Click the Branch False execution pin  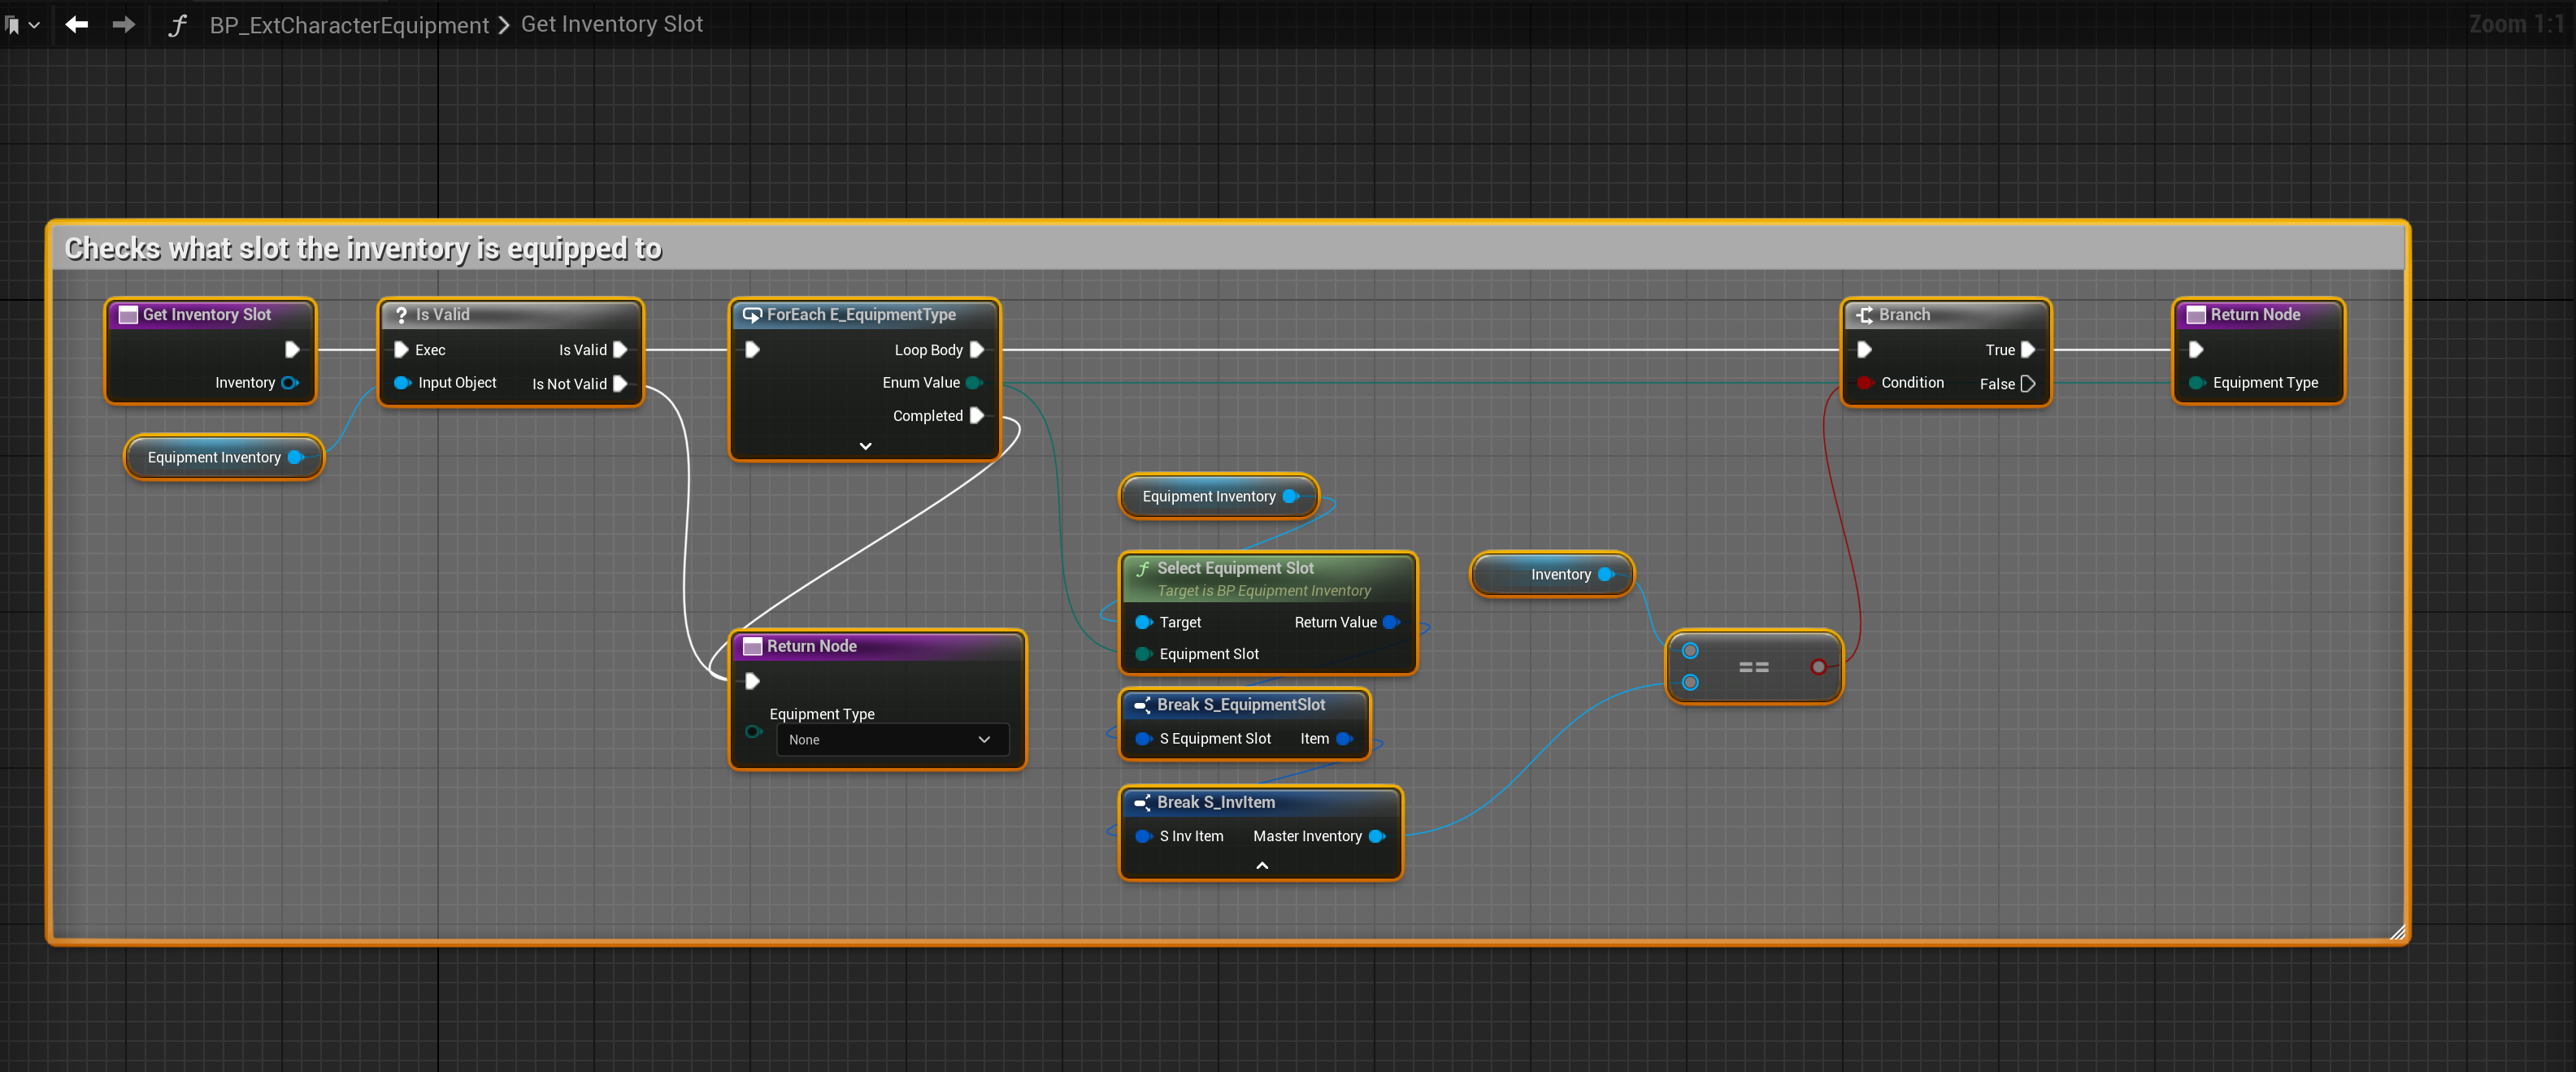pos(2028,384)
